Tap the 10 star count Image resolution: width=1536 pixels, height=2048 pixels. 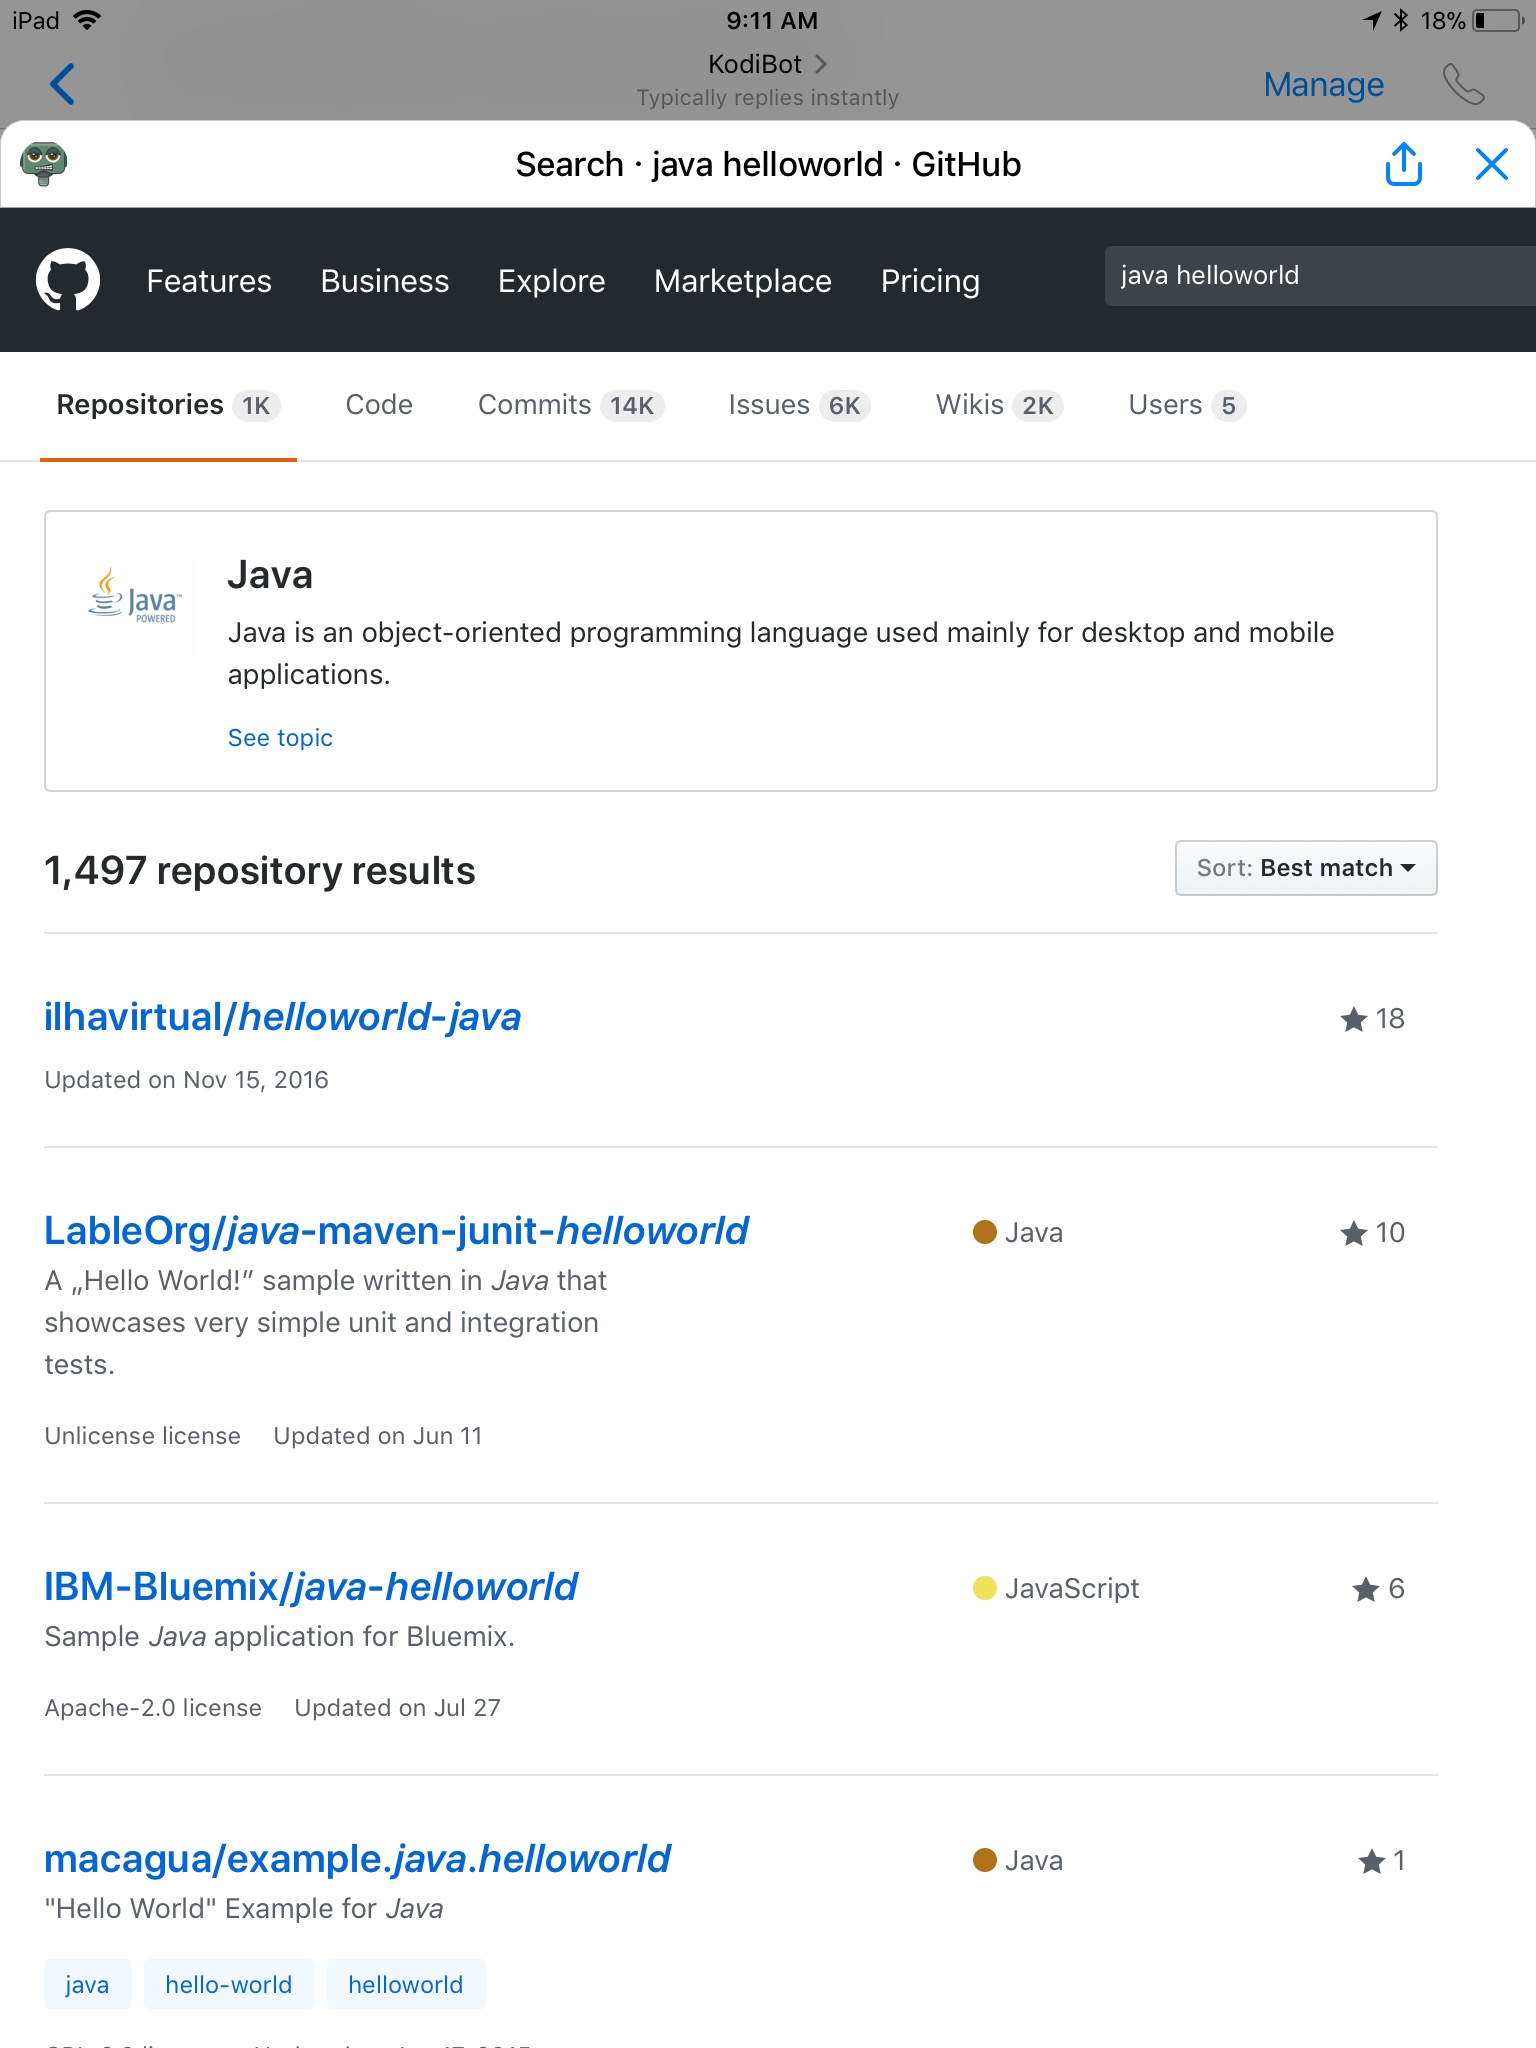click(x=1390, y=1233)
